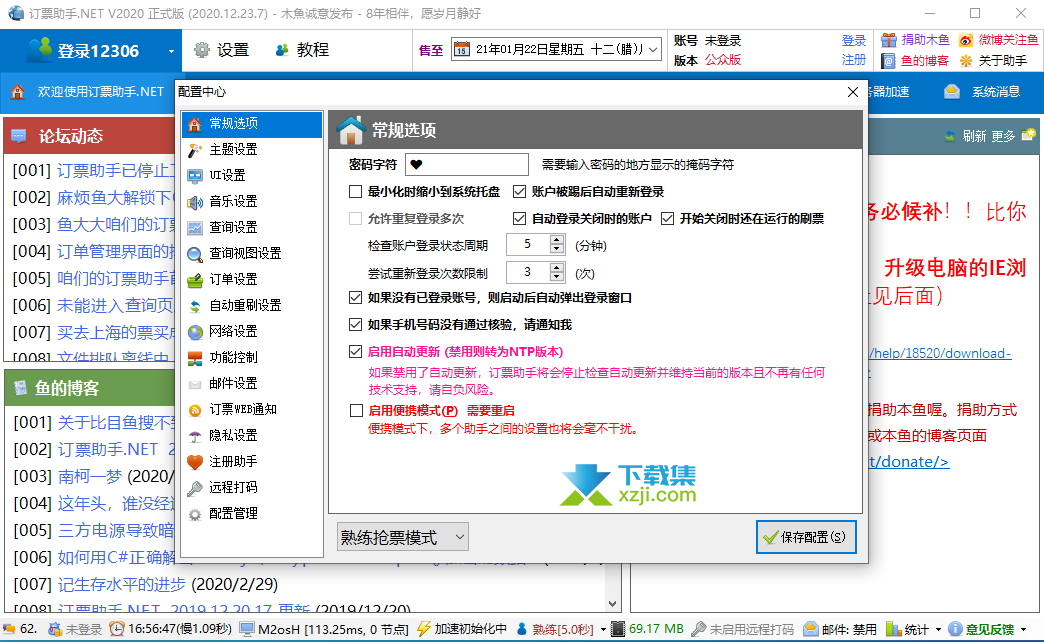The width and height of the screenshot is (1044, 642).
Task: Click 捐助木鱼 gift icon
Action: 888,40
